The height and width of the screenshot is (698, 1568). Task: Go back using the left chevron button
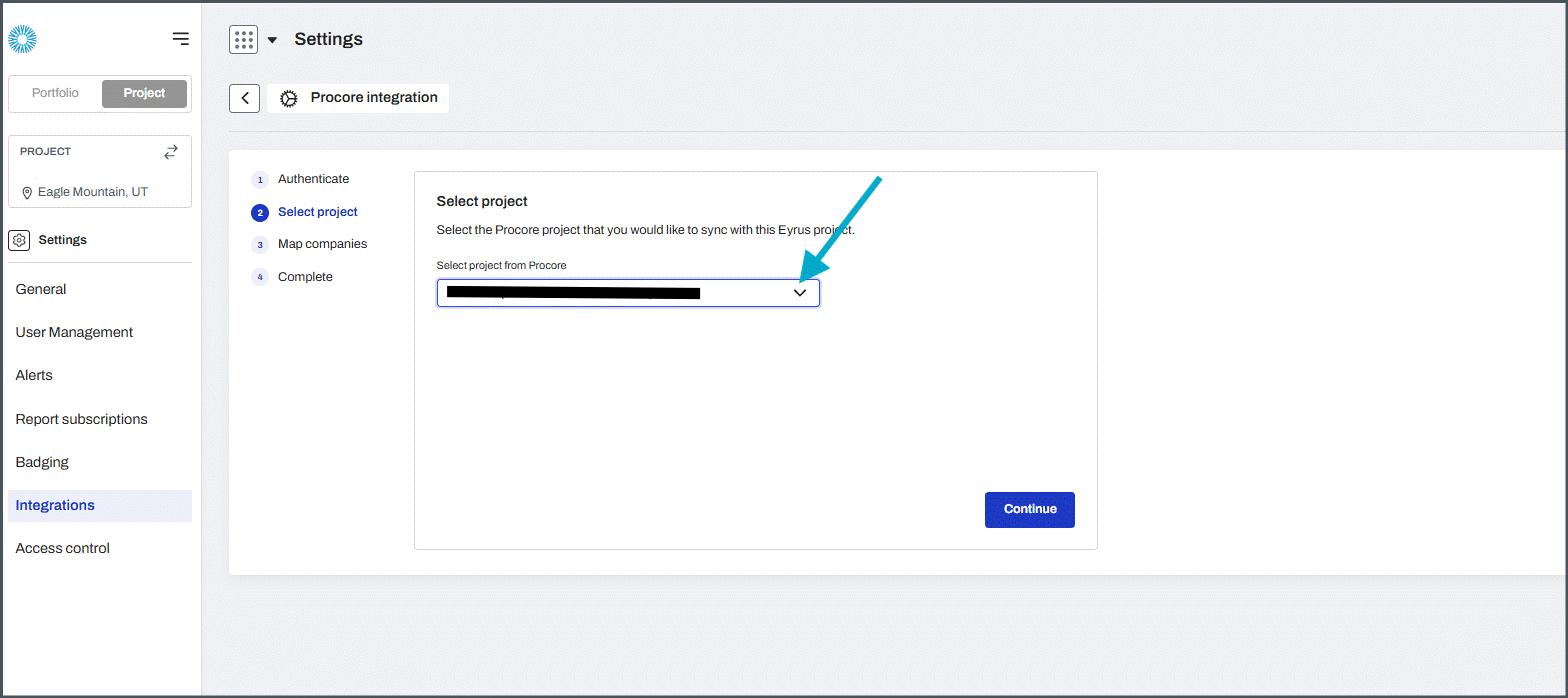click(x=245, y=98)
